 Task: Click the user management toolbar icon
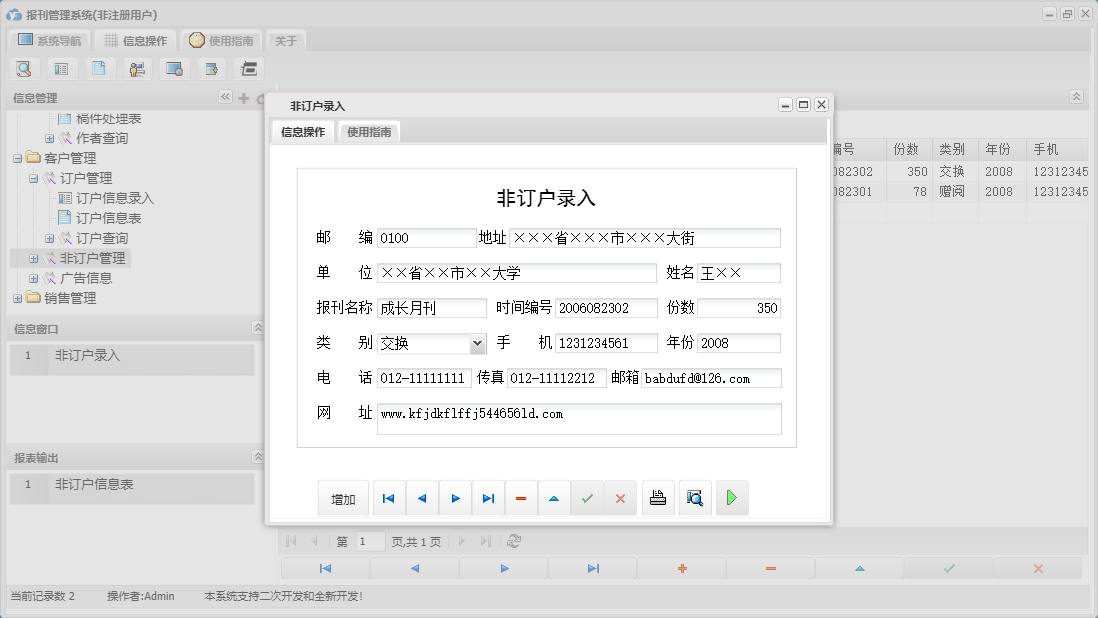coord(137,68)
